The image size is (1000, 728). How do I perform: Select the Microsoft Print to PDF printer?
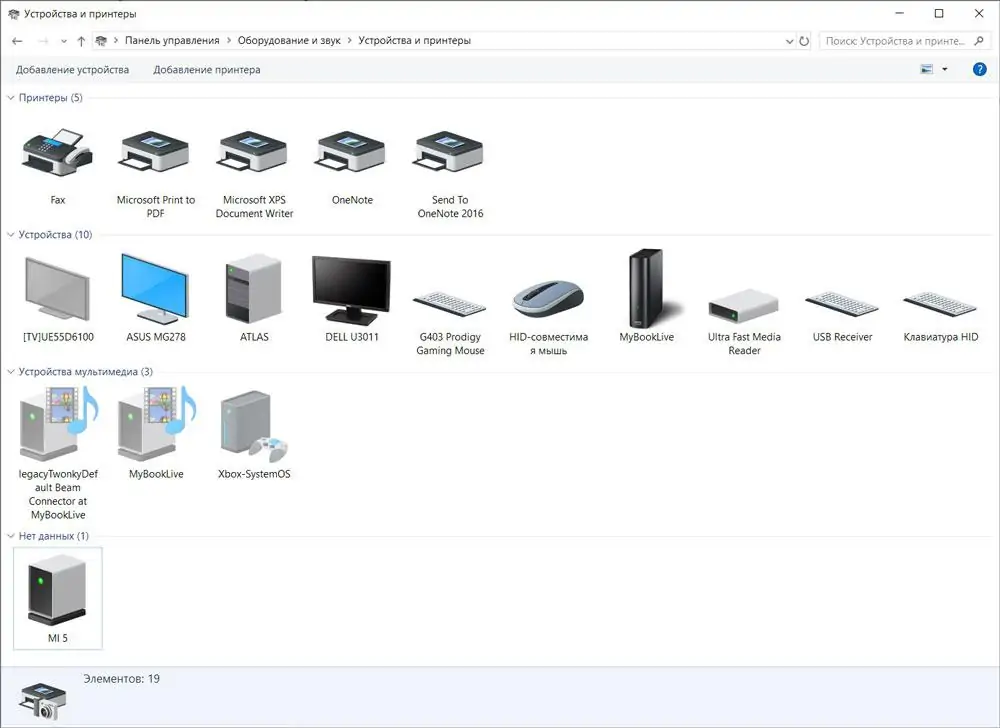[x=156, y=153]
